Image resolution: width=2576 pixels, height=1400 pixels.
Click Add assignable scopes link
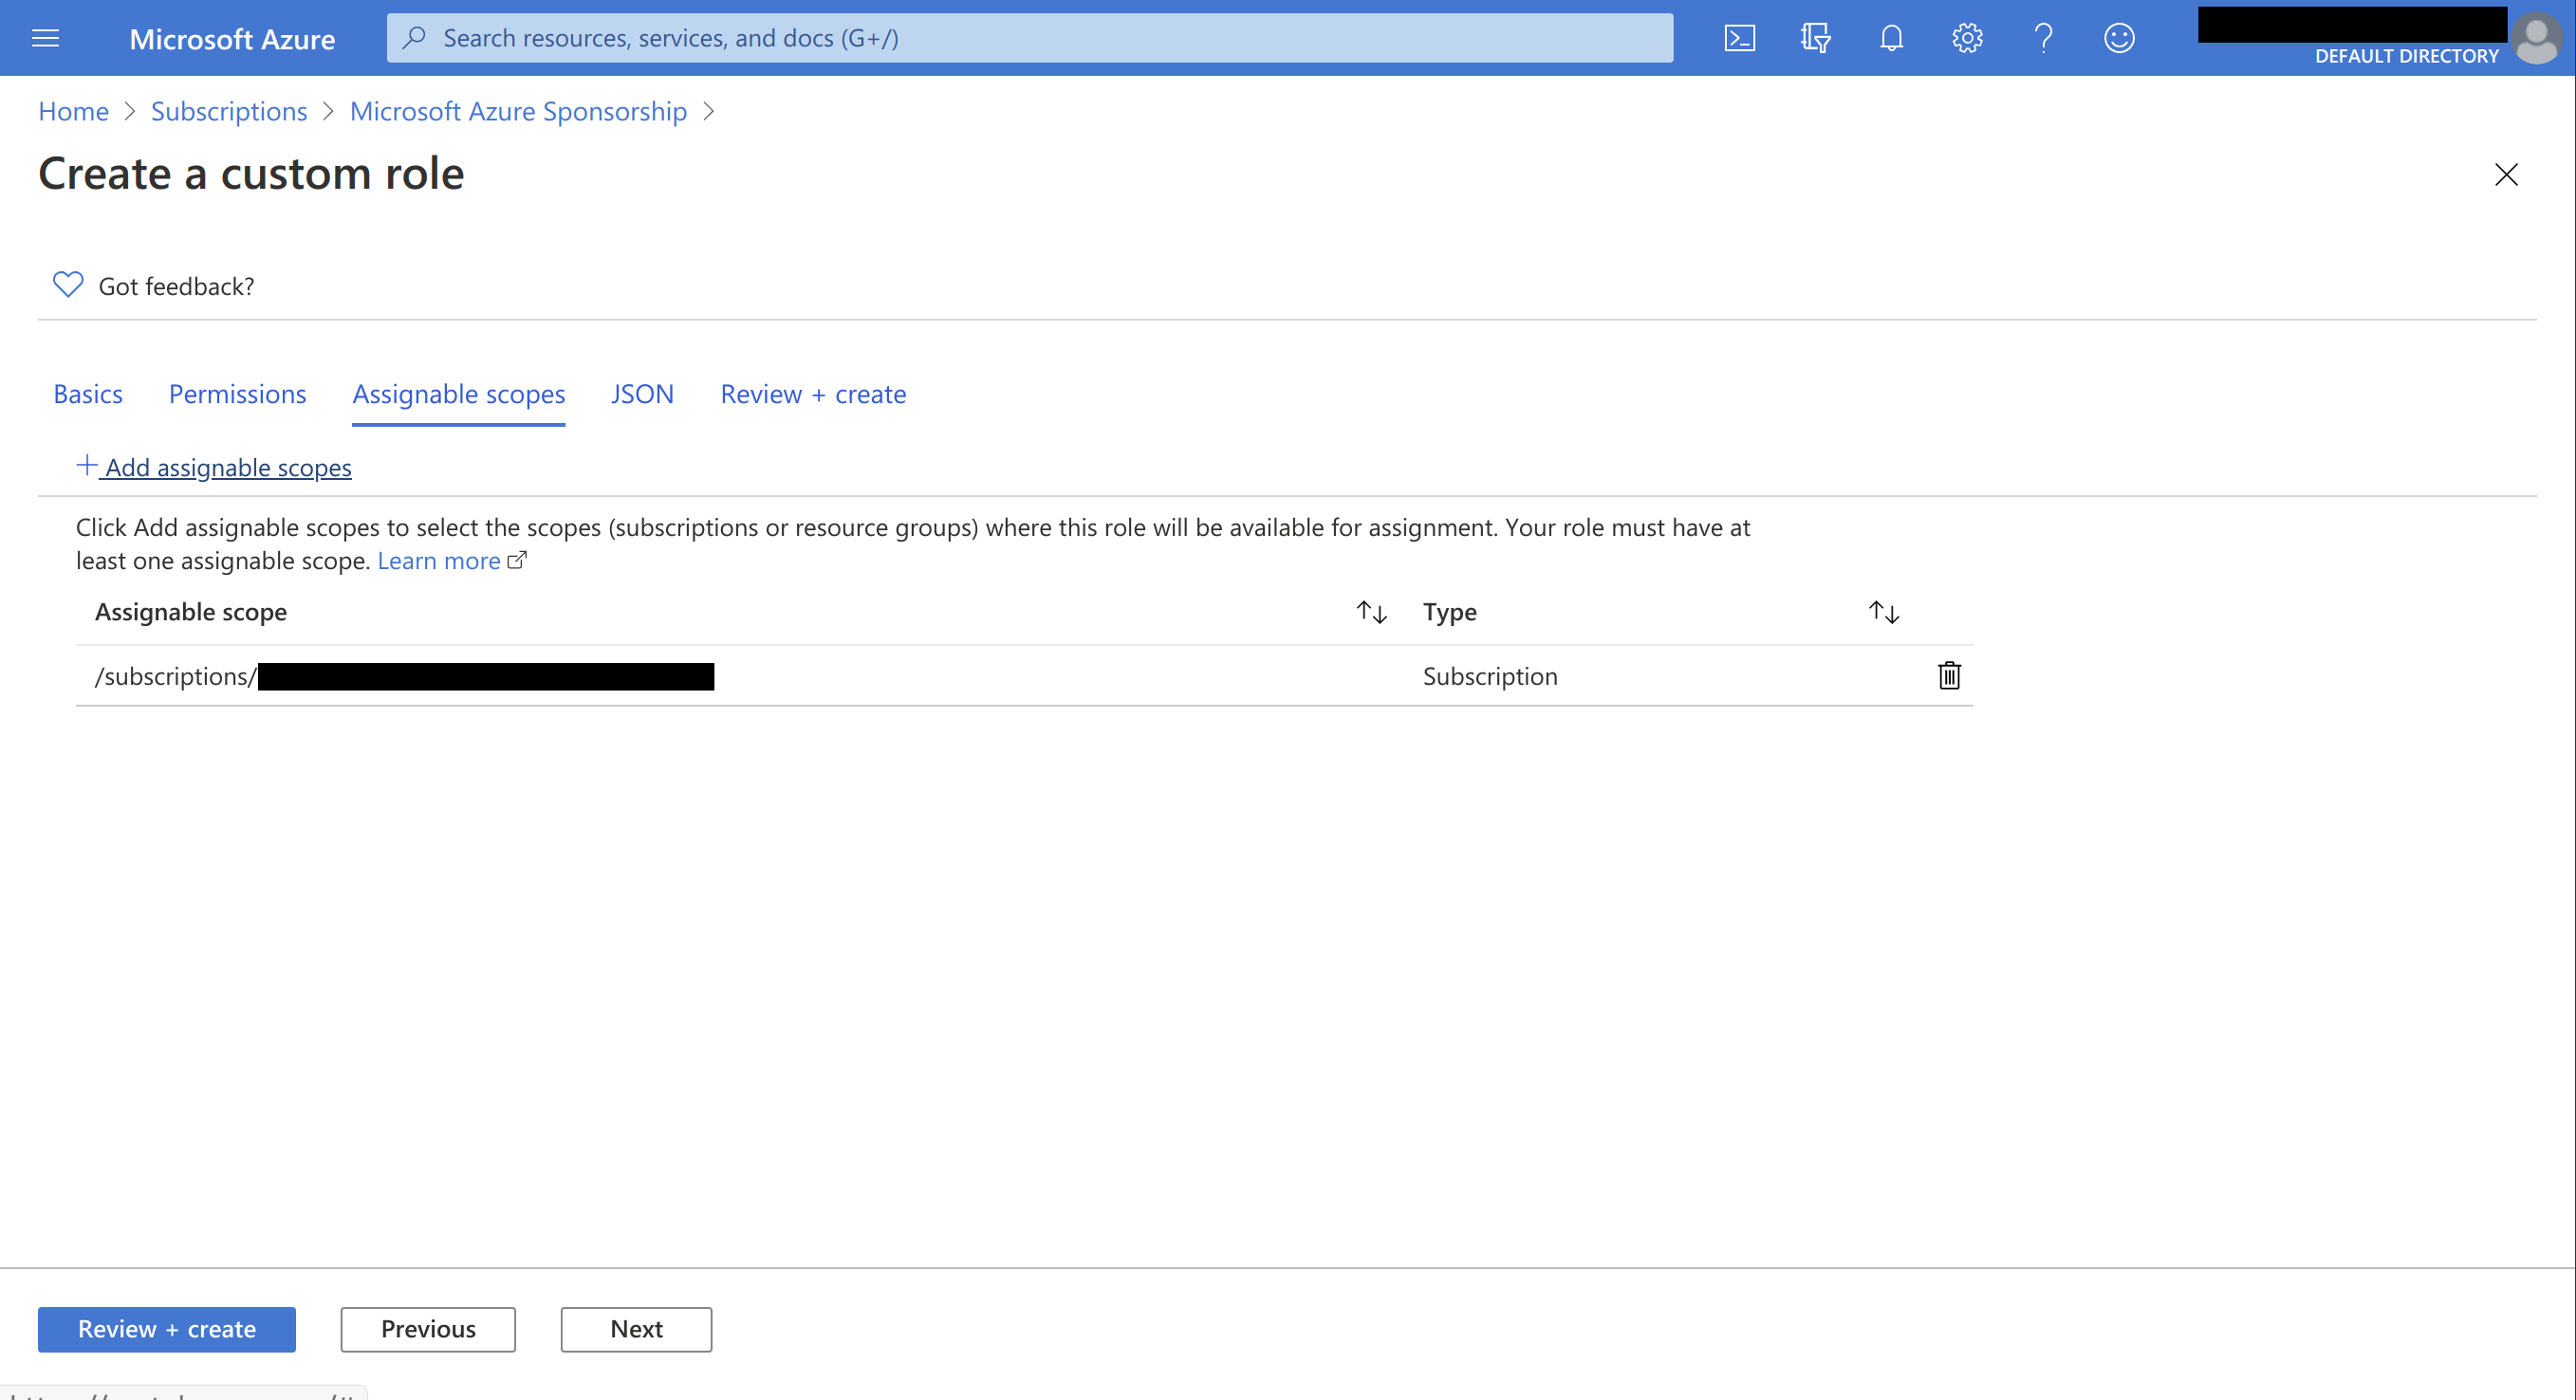(214, 467)
